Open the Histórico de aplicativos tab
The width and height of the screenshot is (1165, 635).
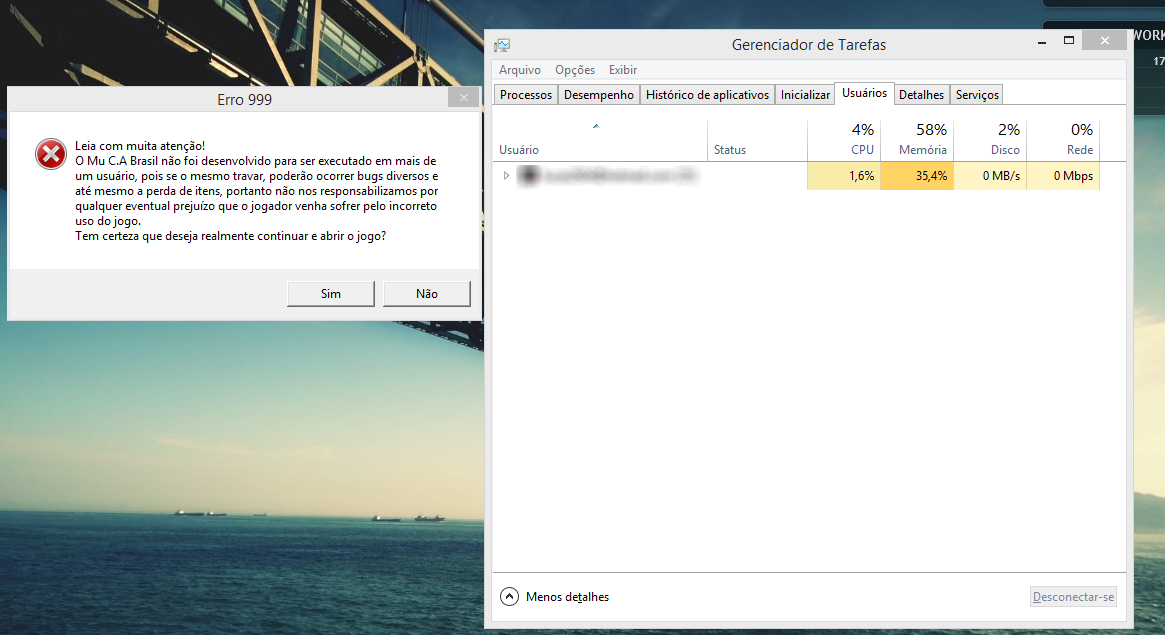(707, 95)
